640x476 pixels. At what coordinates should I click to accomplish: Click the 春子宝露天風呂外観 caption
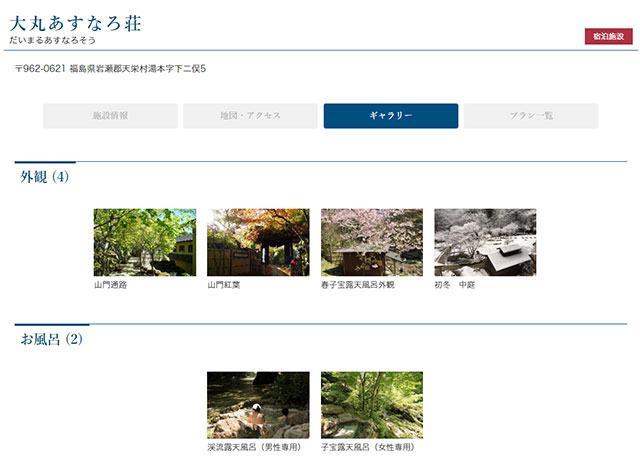(358, 285)
